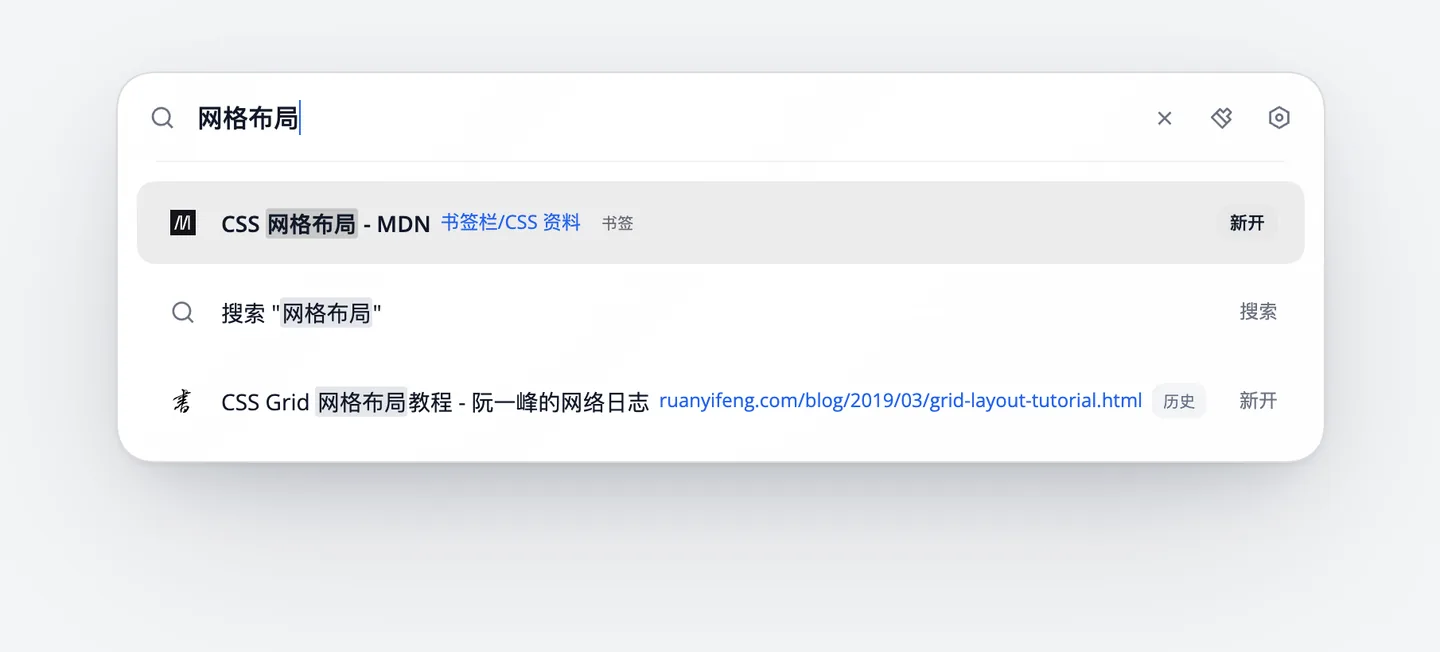Click 新开 on the ruanyifeng history row
The height and width of the screenshot is (652, 1440).
tap(1258, 401)
